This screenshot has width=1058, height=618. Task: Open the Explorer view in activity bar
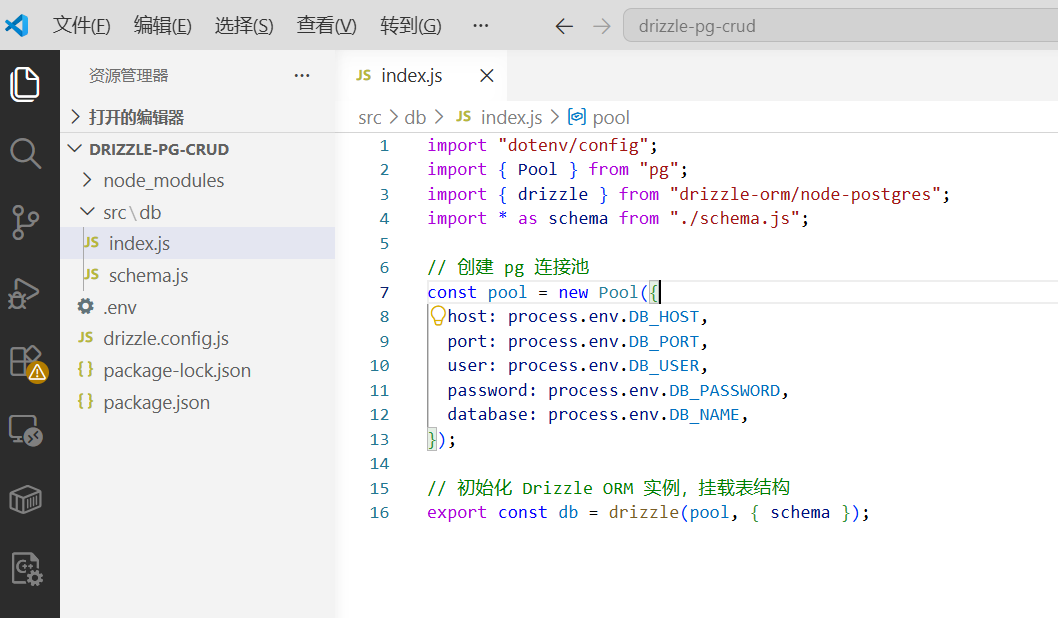[x=26, y=84]
